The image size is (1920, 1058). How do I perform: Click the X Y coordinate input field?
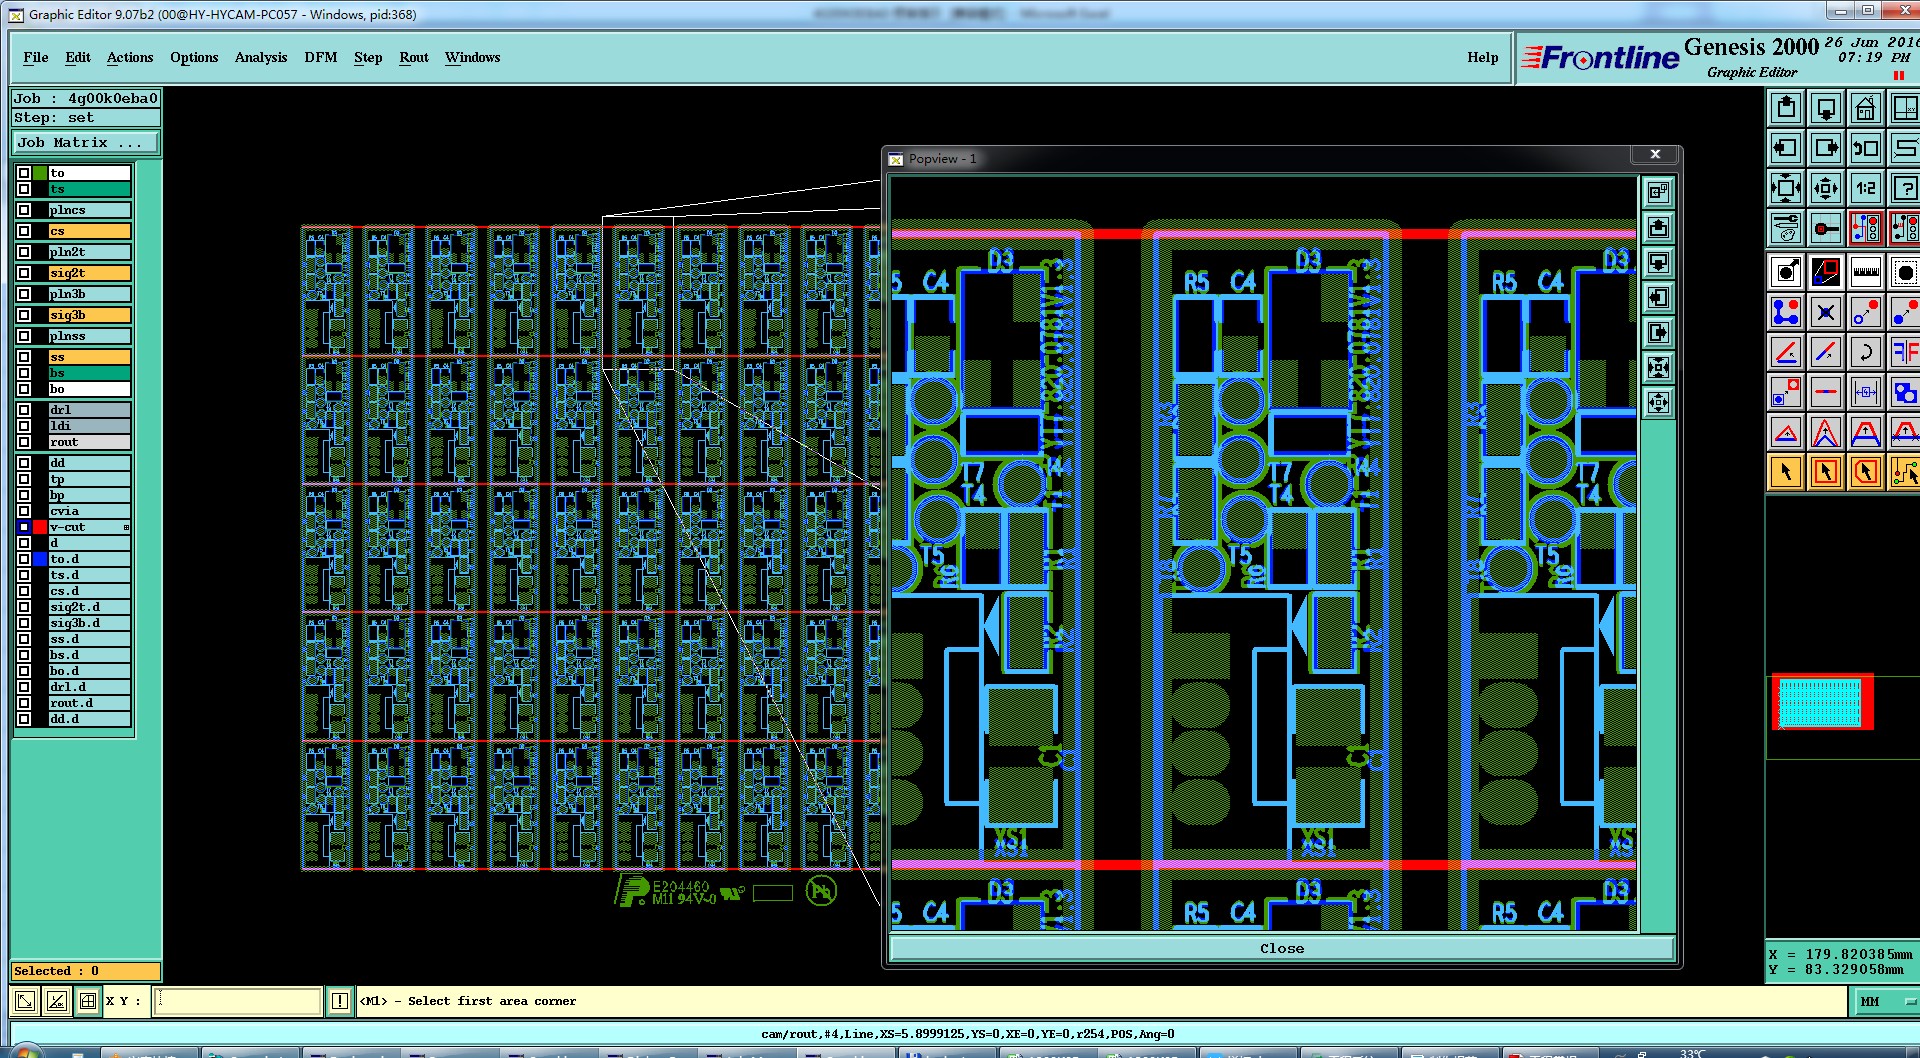(x=237, y=1001)
